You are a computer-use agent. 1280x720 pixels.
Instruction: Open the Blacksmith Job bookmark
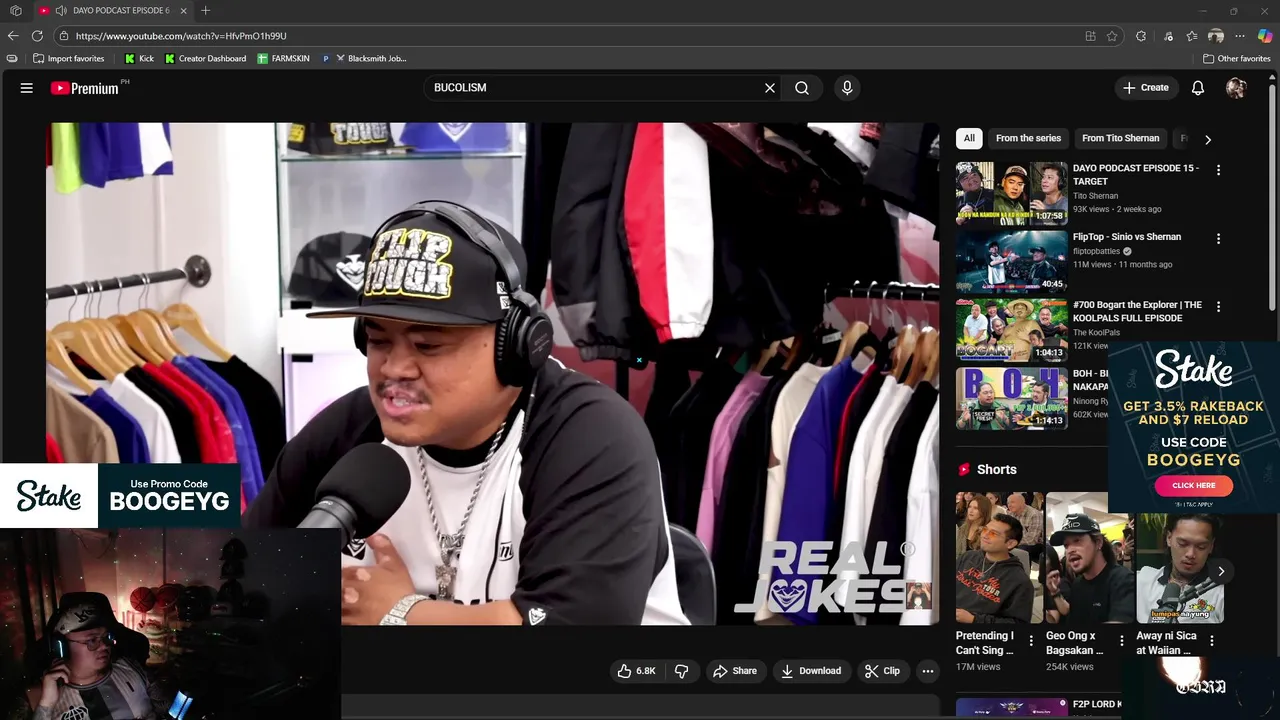[371, 58]
